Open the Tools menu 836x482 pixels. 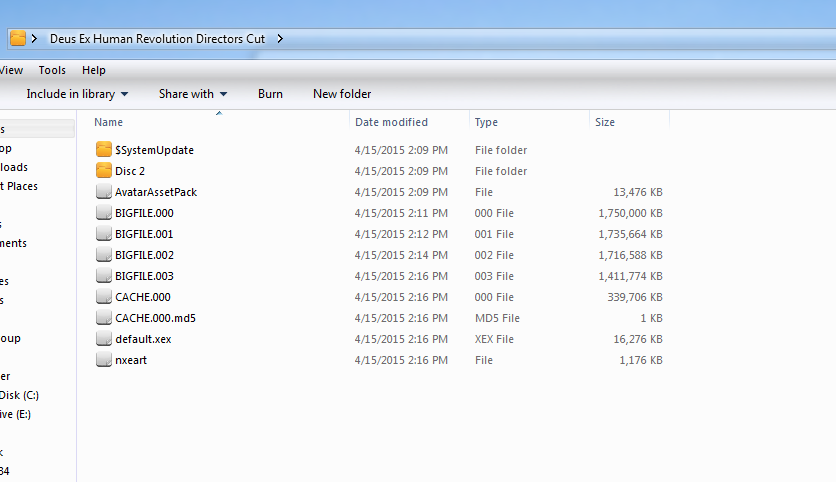[52, 71]
